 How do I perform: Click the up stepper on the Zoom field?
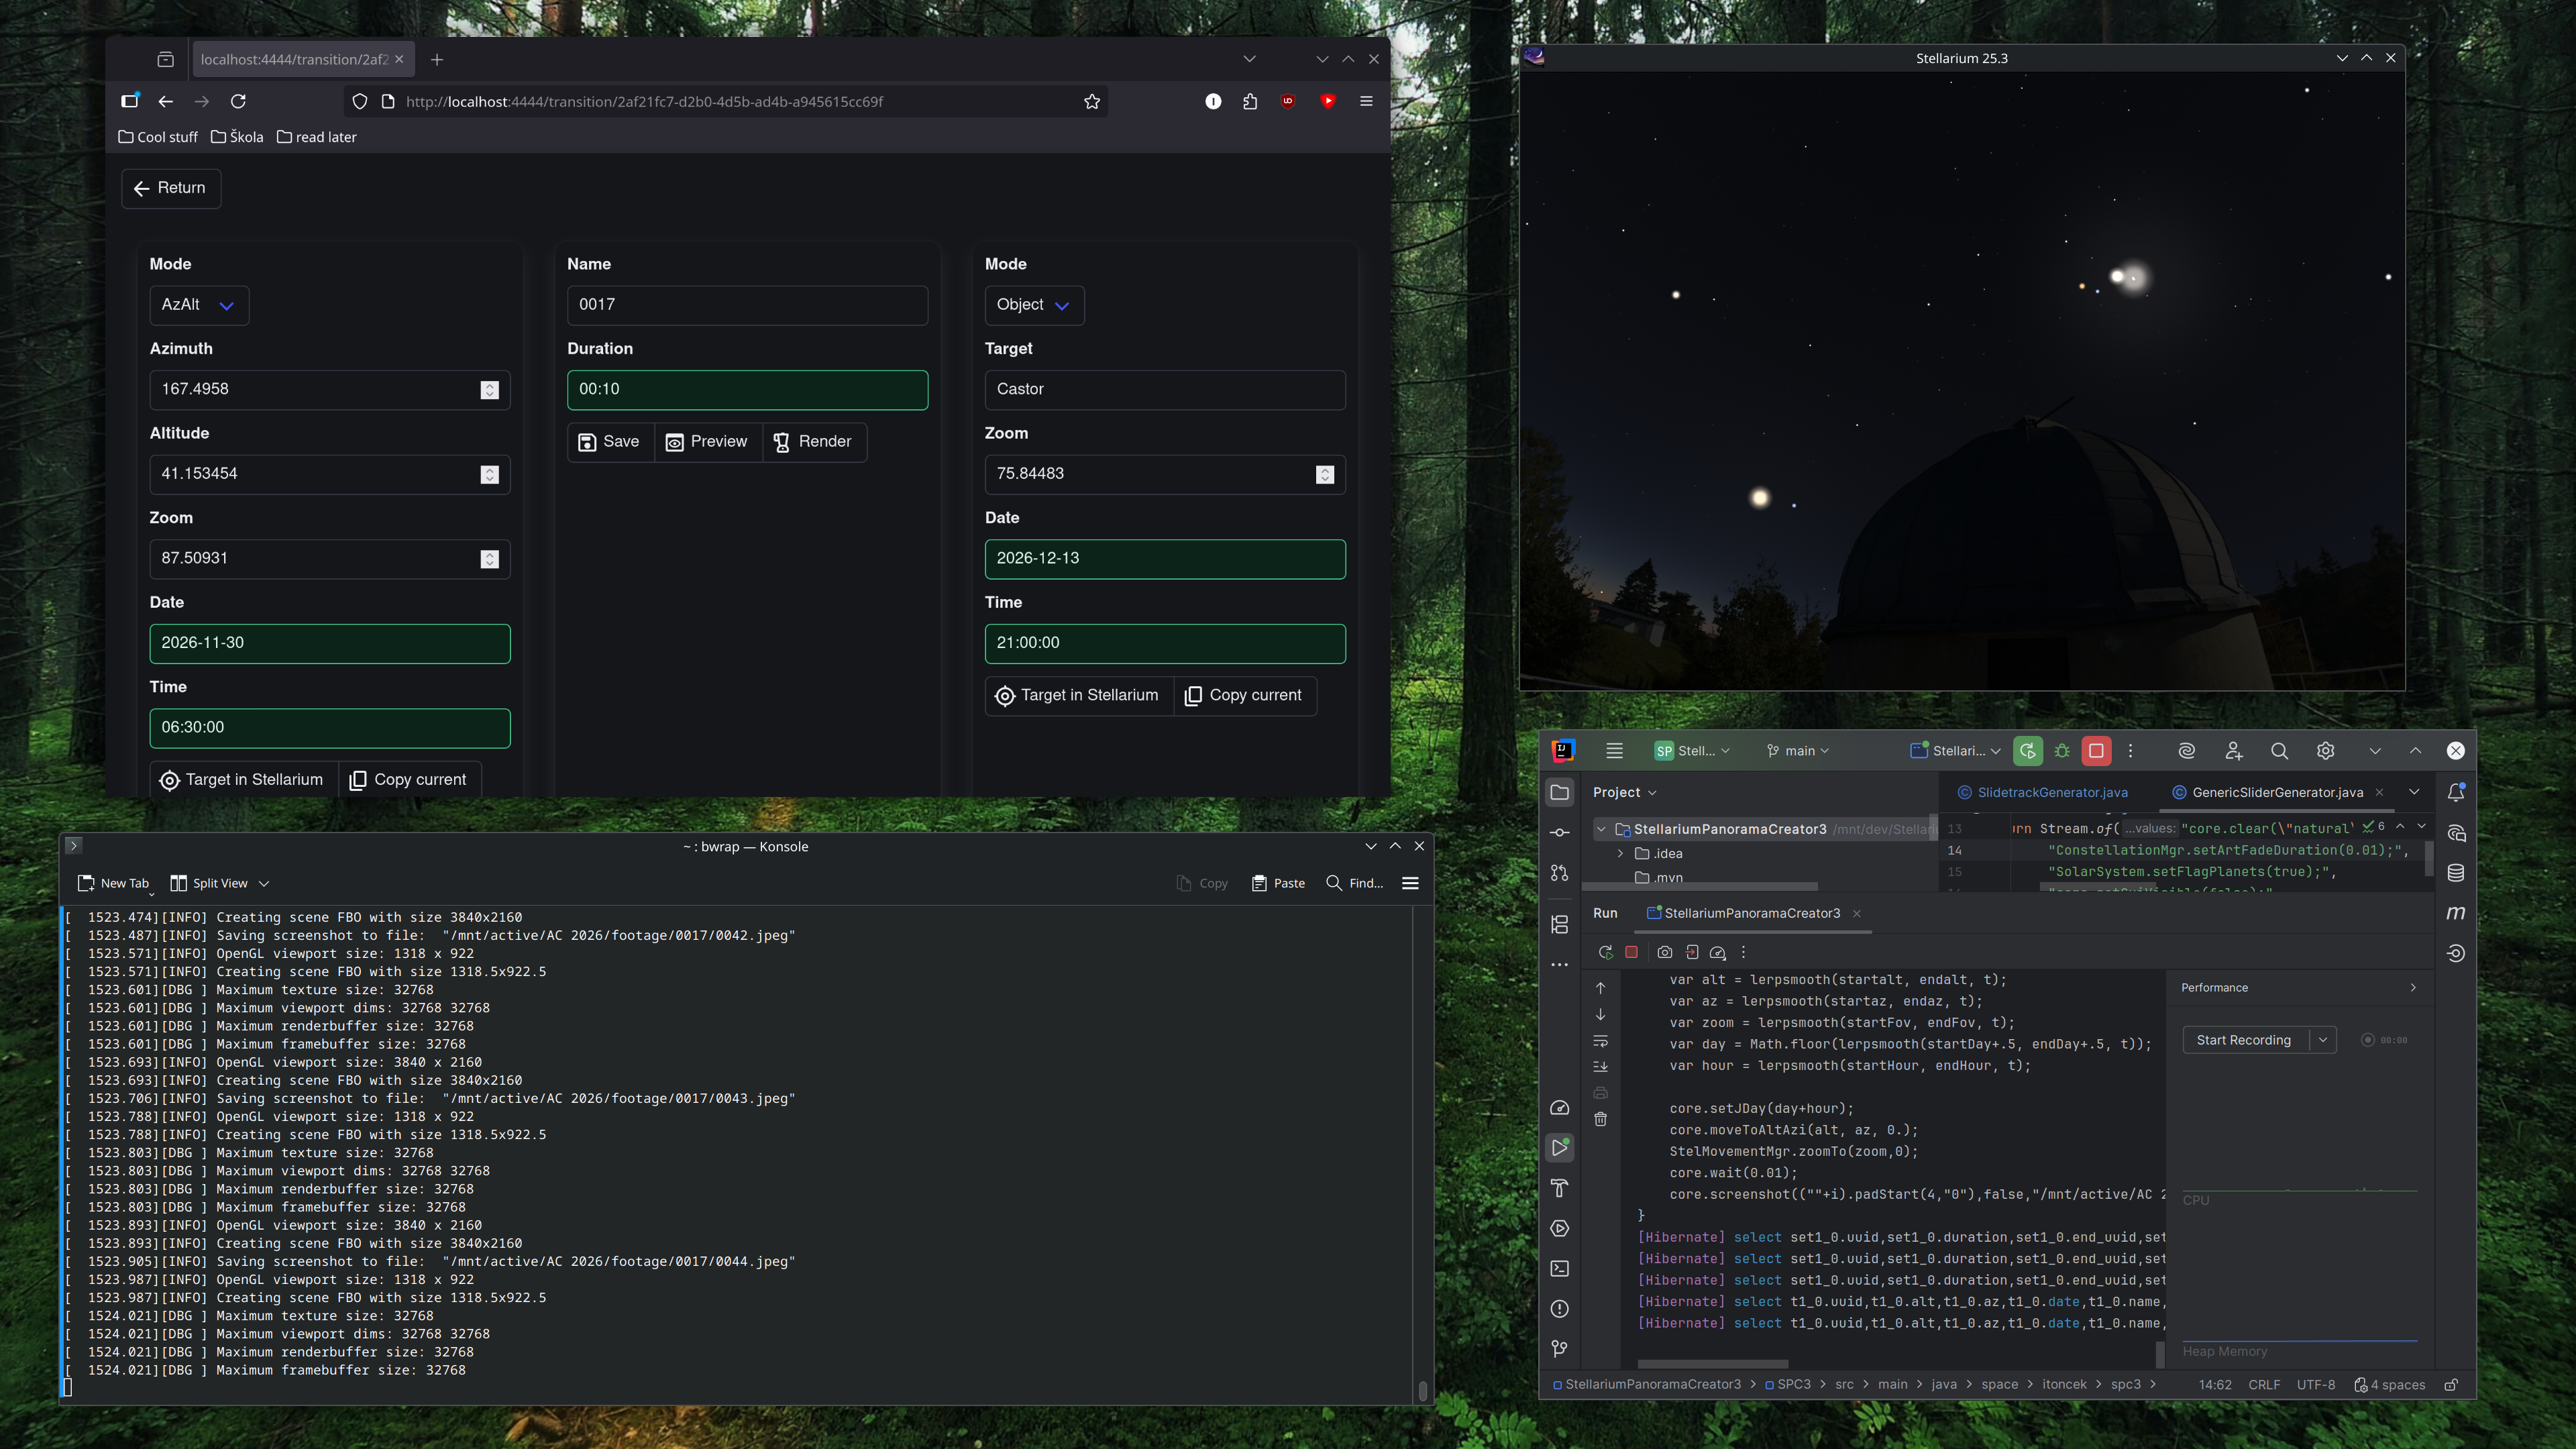pyautogui.click(x=489, y=554)
